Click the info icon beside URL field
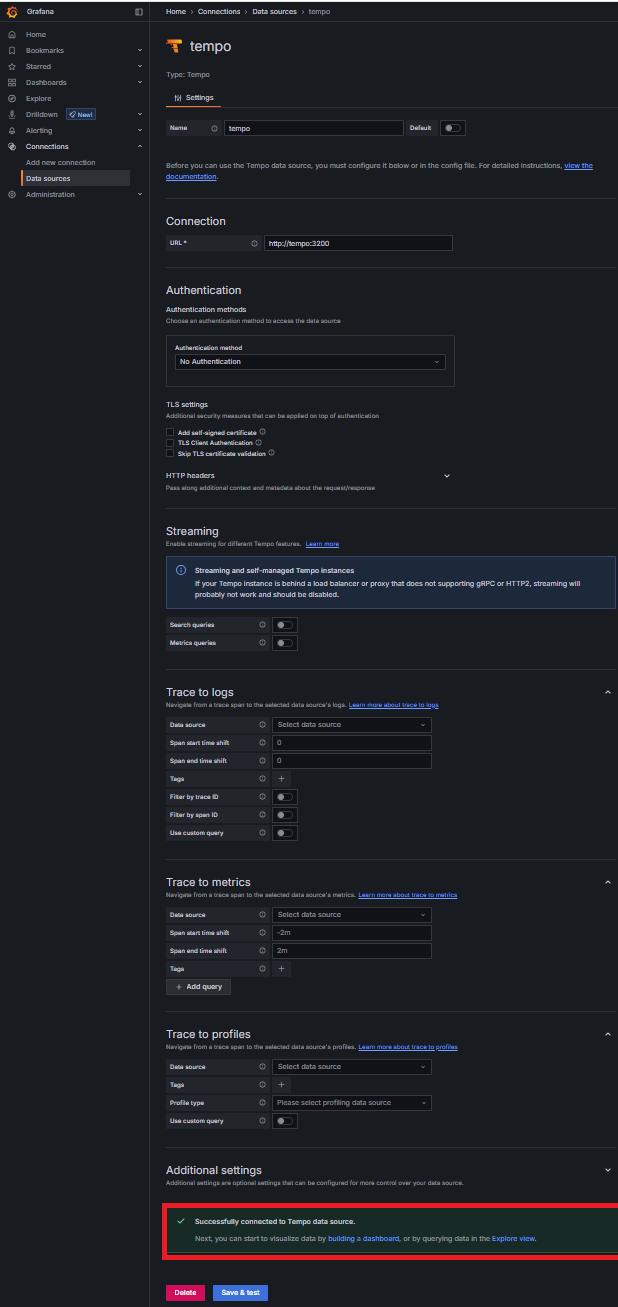This screenshot has width=618, height=1307. (x=255, y=243)
